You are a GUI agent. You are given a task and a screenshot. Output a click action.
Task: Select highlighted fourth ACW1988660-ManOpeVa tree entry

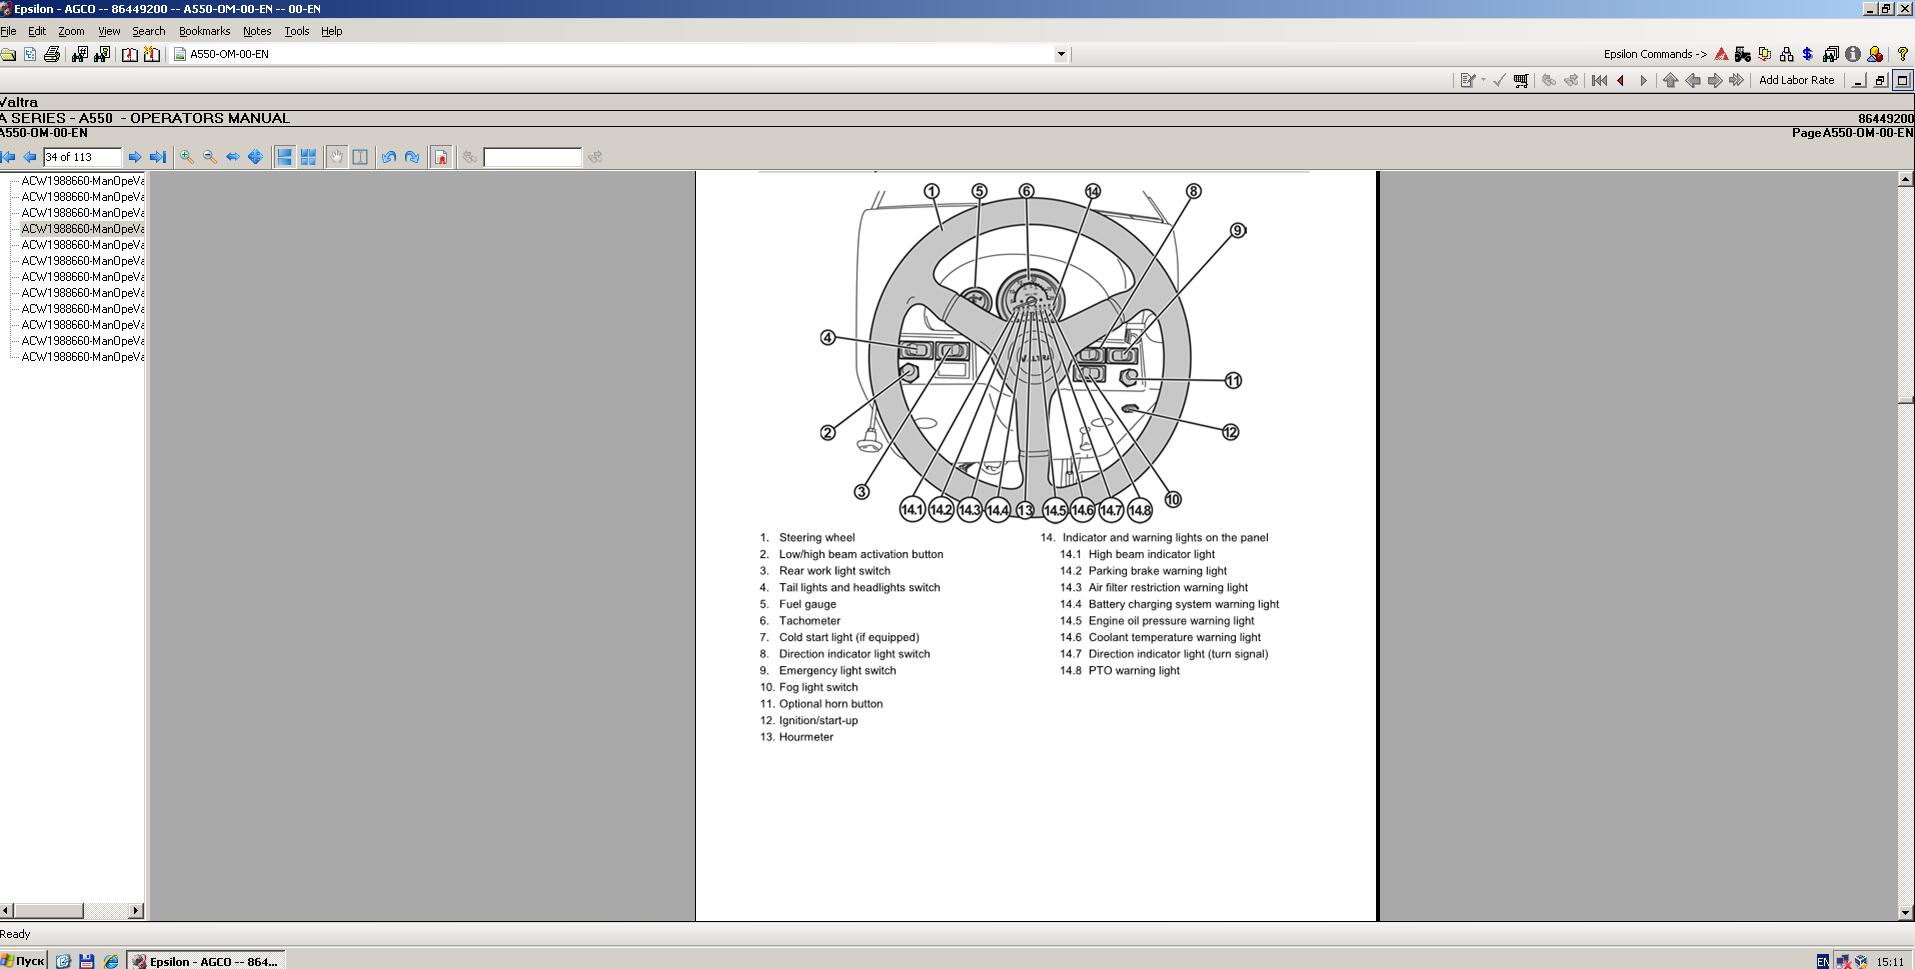83,229
